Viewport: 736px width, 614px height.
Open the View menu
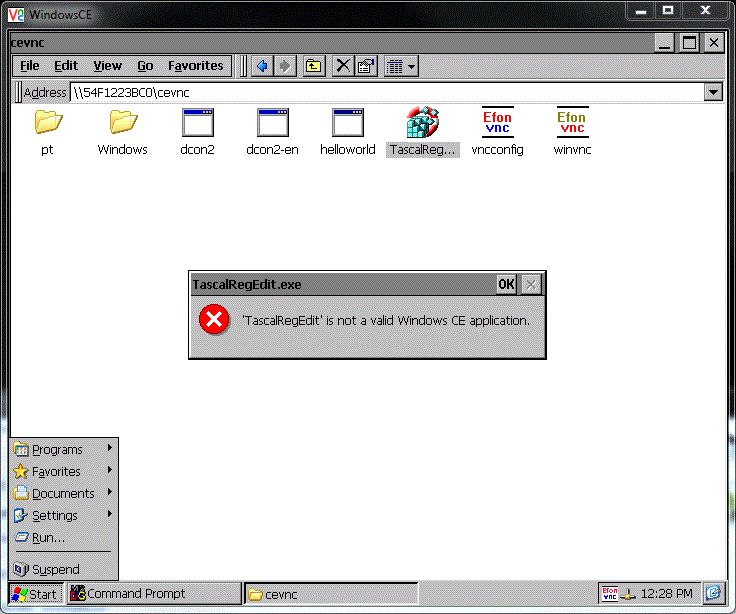pos(107,66)
